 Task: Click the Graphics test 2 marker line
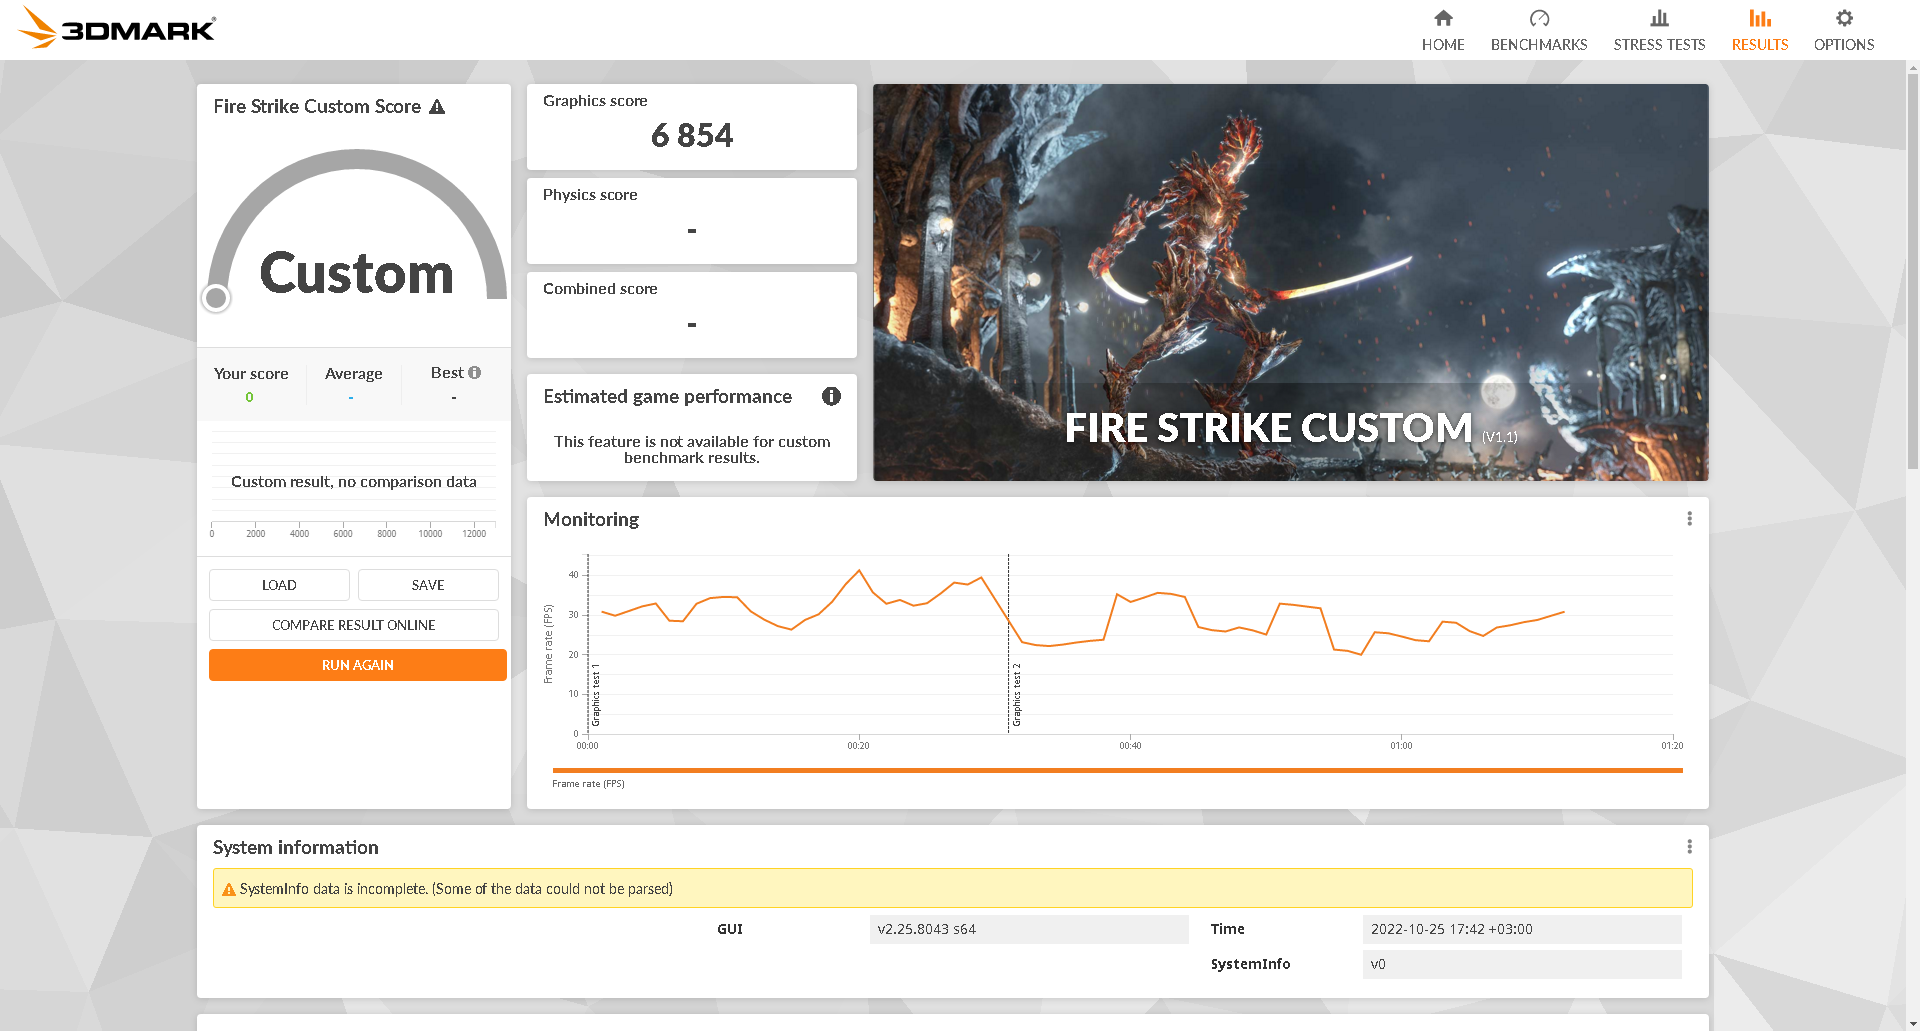1008,644
